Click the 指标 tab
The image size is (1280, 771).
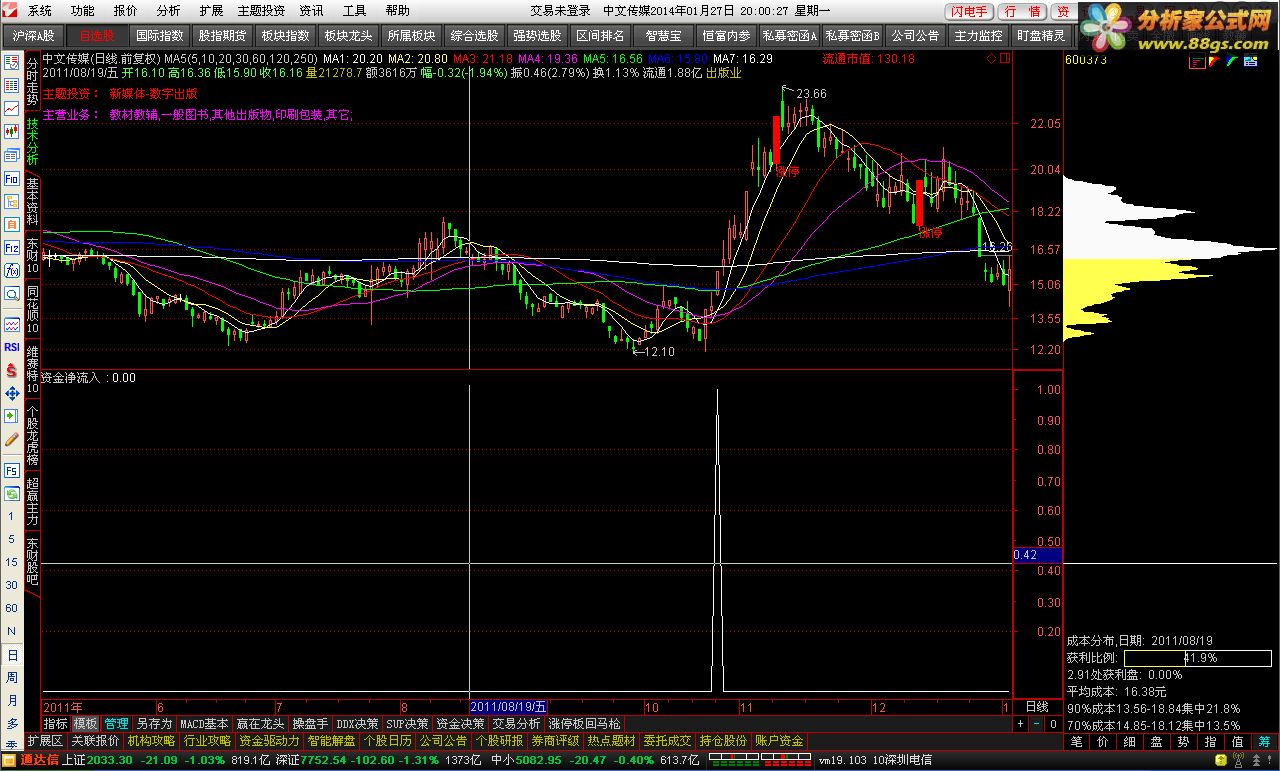point(55,723)
